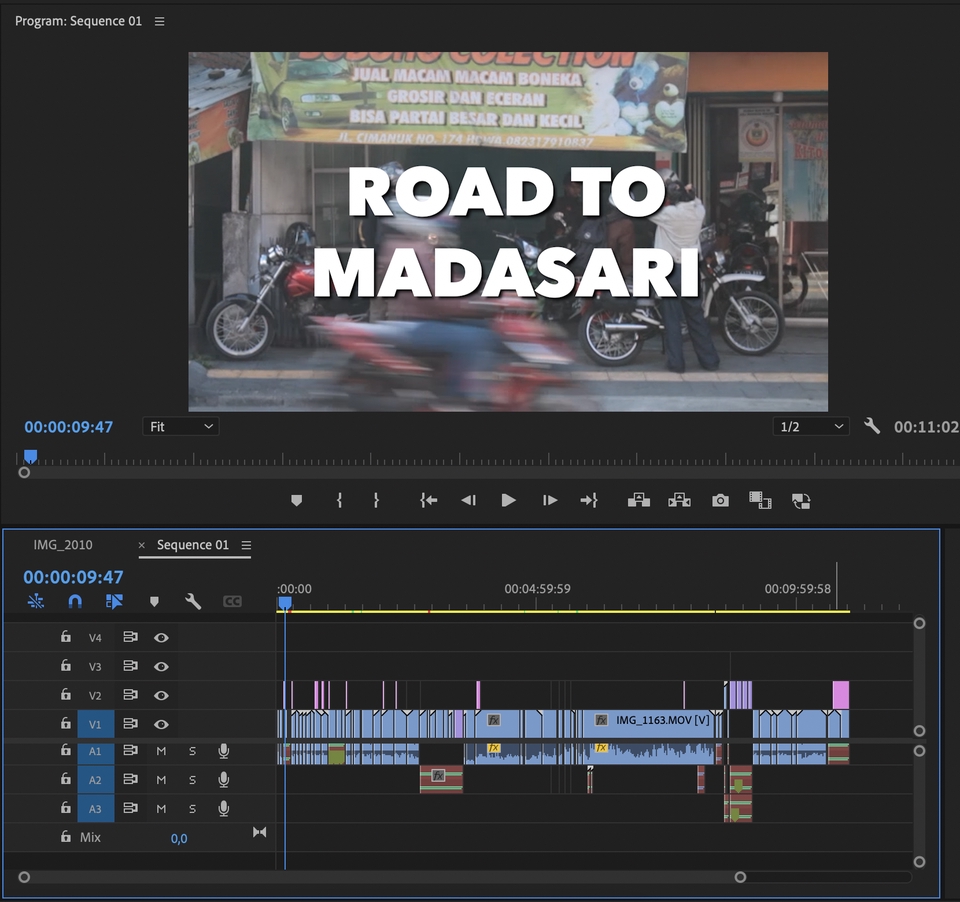The width and height of the screenshot is (960, 902).
Task: Toggle sync lock on A3
Action: (x=130, y=808)
